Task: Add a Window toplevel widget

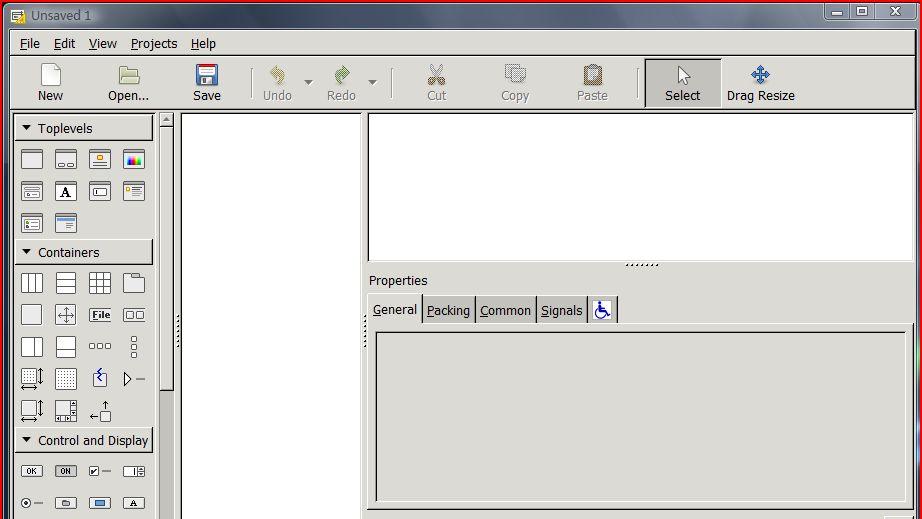Action: click(x=32, y=159)
